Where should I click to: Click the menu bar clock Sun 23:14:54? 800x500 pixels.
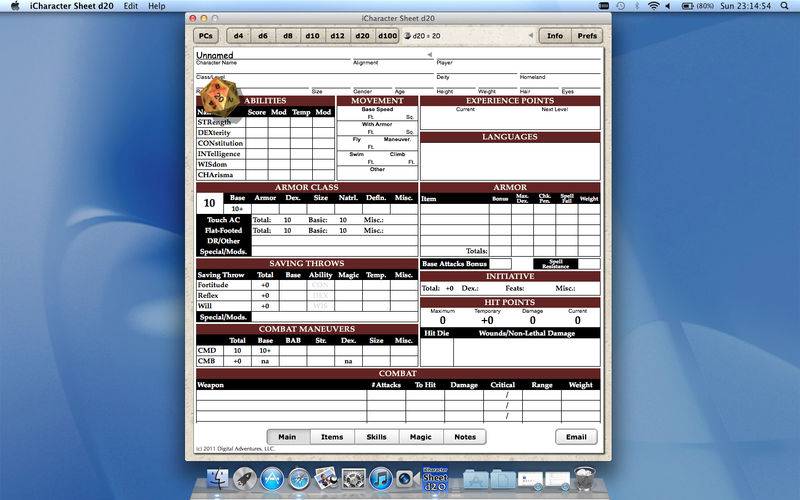pyautogui.click(x=745, y=6)
